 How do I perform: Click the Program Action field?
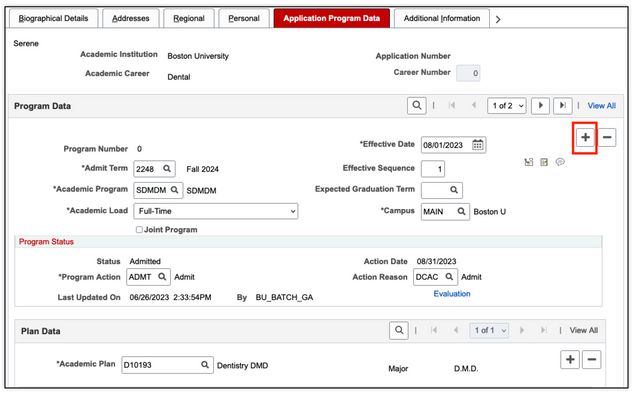pyautogui.click(x=148, y=277)
